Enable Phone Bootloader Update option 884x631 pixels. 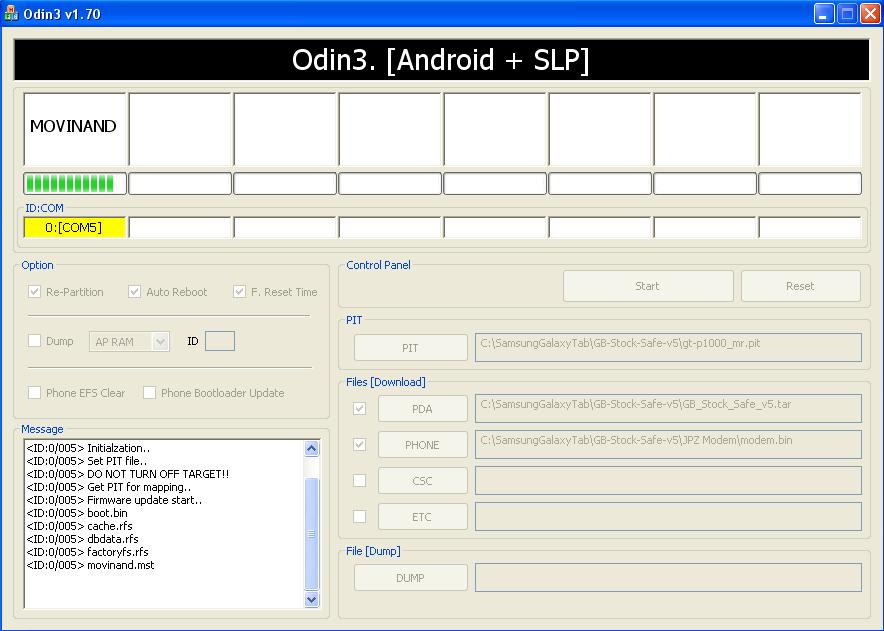coord(149,392)
